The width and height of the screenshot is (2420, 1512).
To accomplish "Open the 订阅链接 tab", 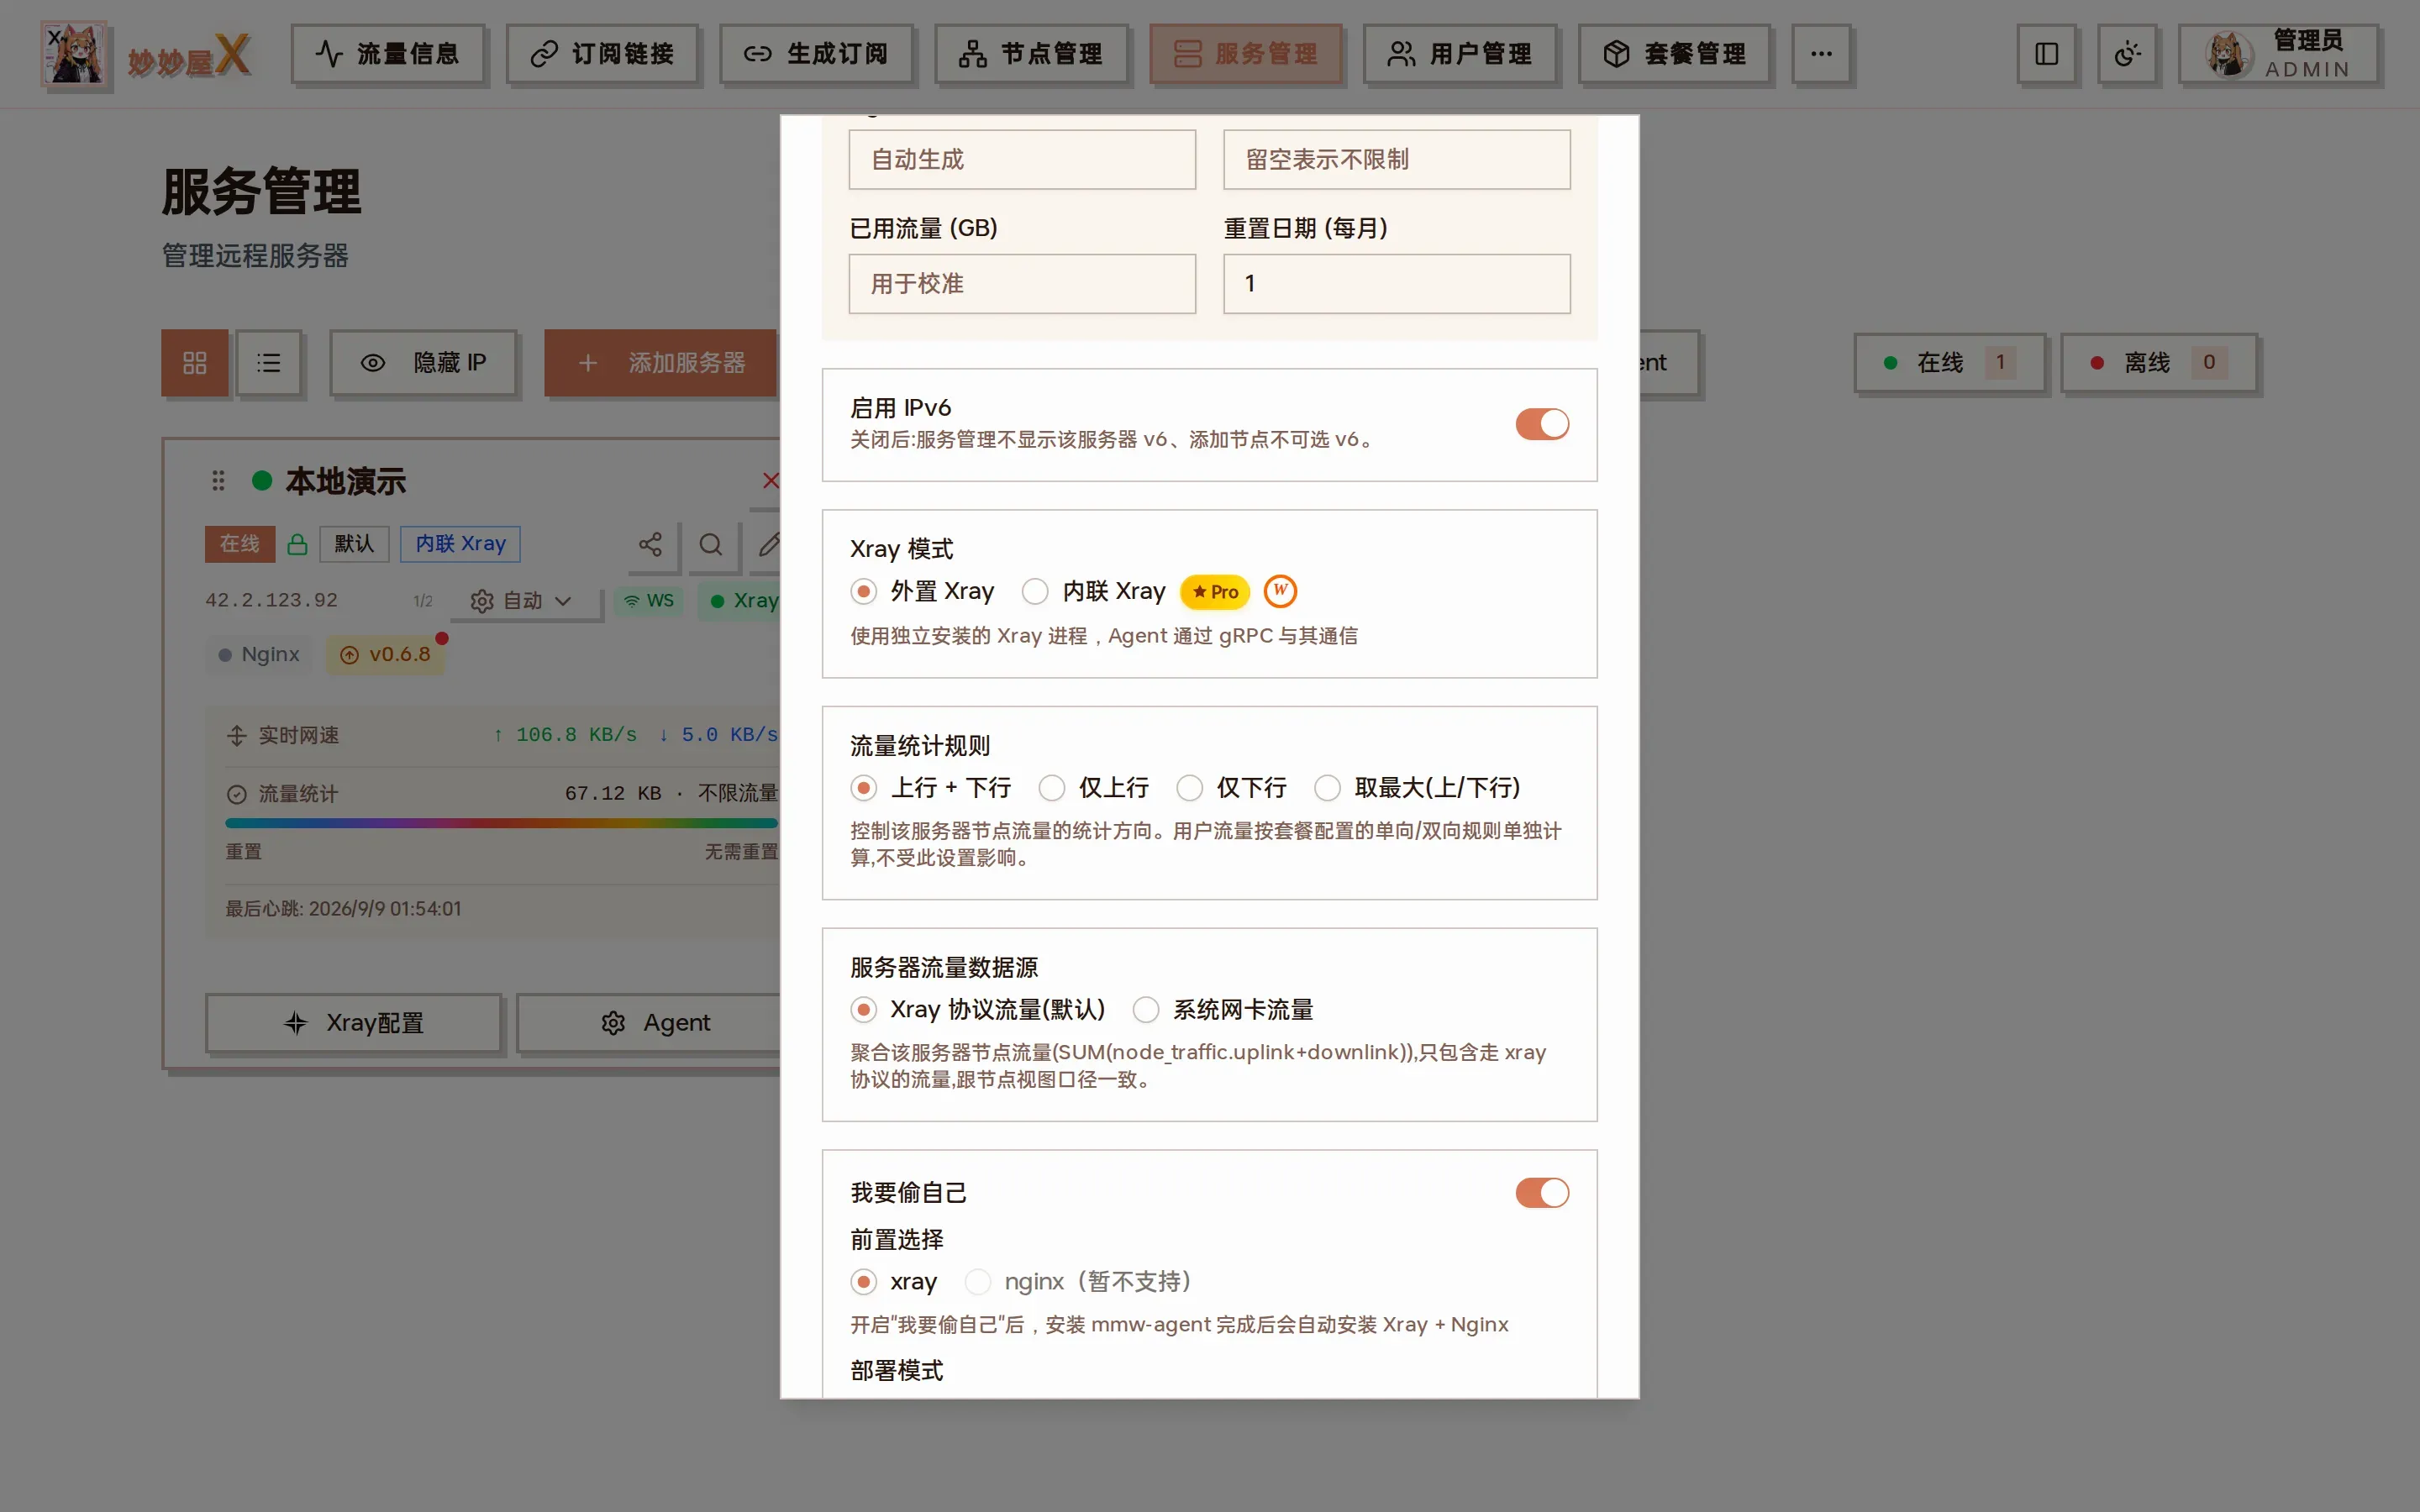I will [x=602, y=54].
